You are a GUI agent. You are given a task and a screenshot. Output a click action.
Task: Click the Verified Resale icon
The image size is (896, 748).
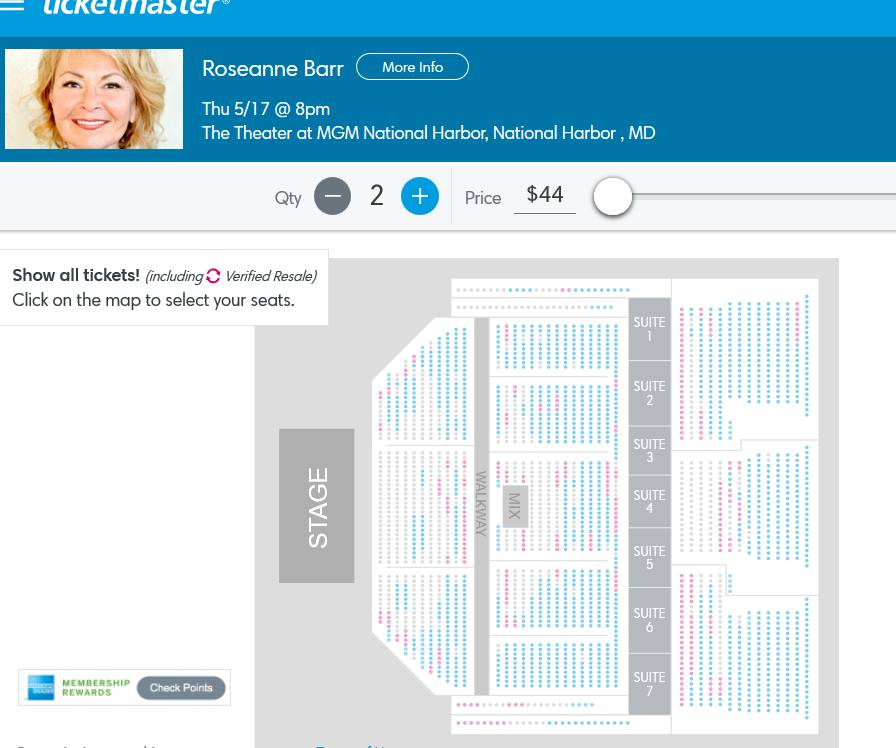coord(213,276)
